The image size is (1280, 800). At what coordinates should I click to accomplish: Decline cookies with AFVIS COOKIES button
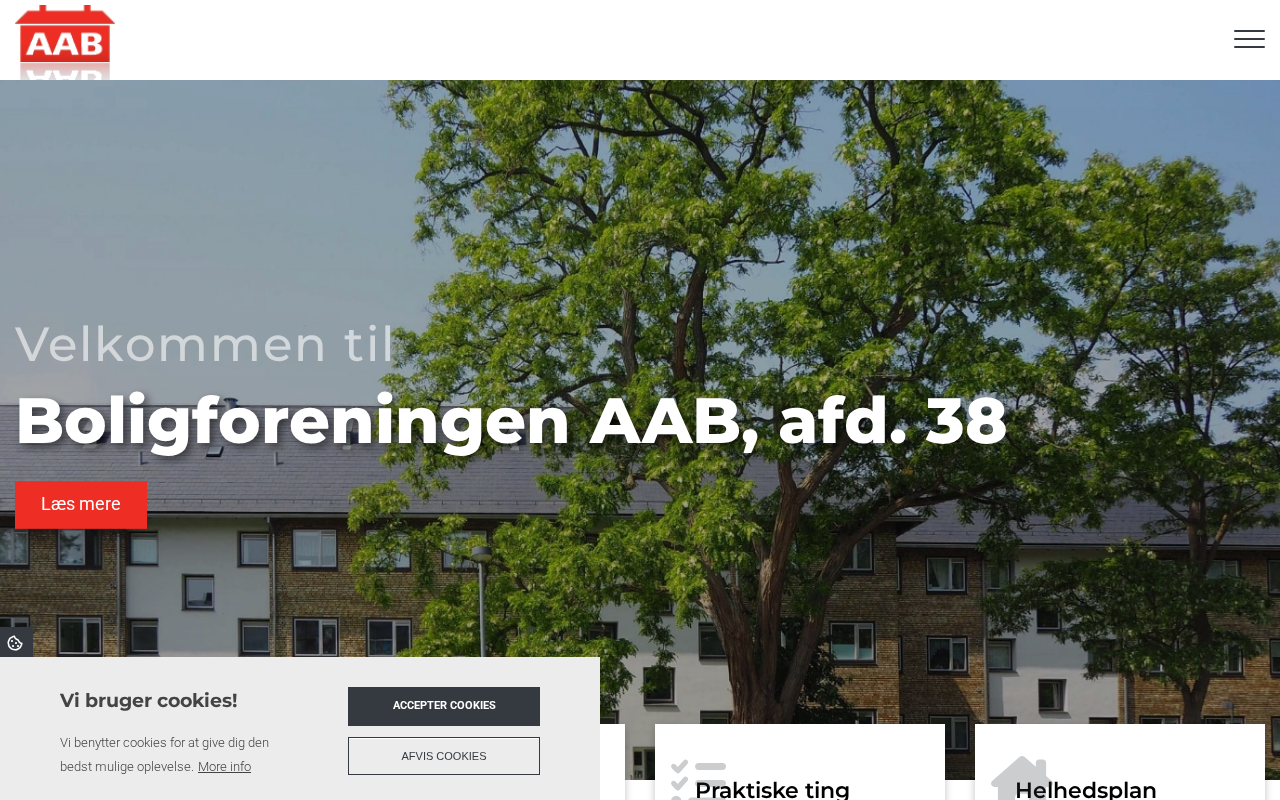[444, 756]
